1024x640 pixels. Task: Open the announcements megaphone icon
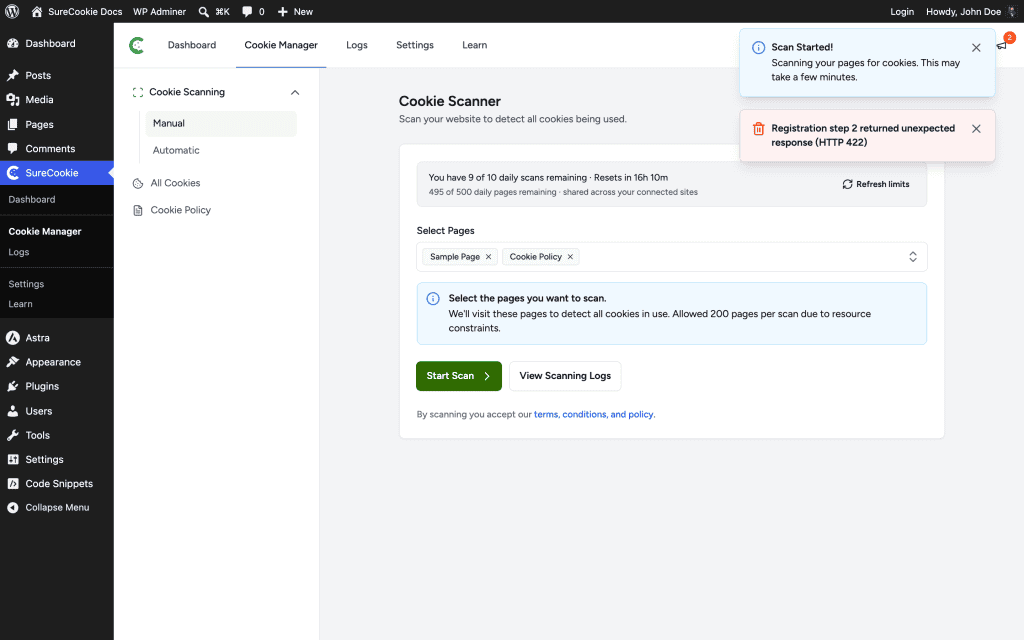point(1002,45)
